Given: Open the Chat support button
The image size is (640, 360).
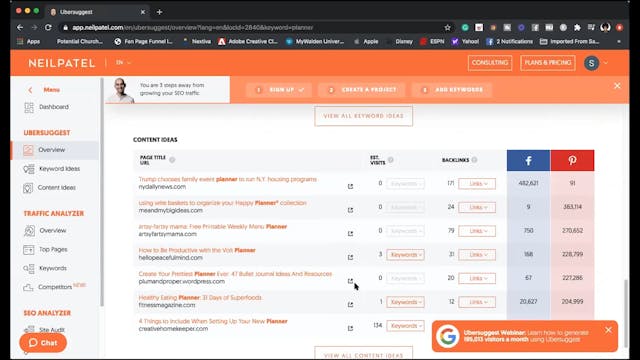Looking at the screenshot, I should (43, 343).
